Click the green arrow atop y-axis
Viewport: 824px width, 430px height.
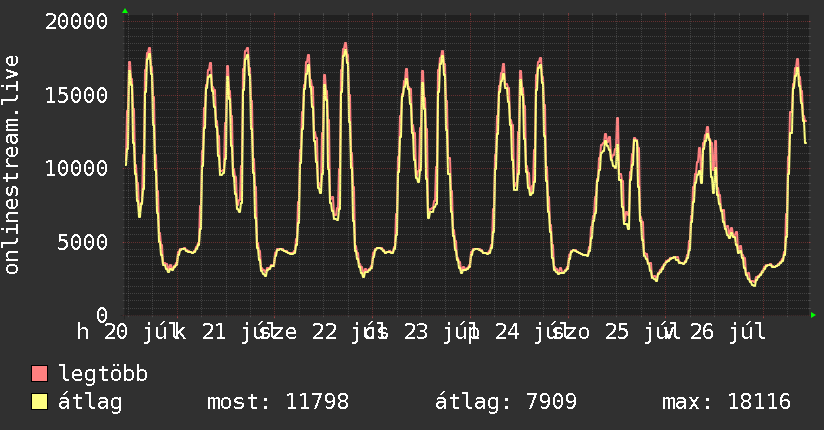pyautogui.click(x=125, y=11)
